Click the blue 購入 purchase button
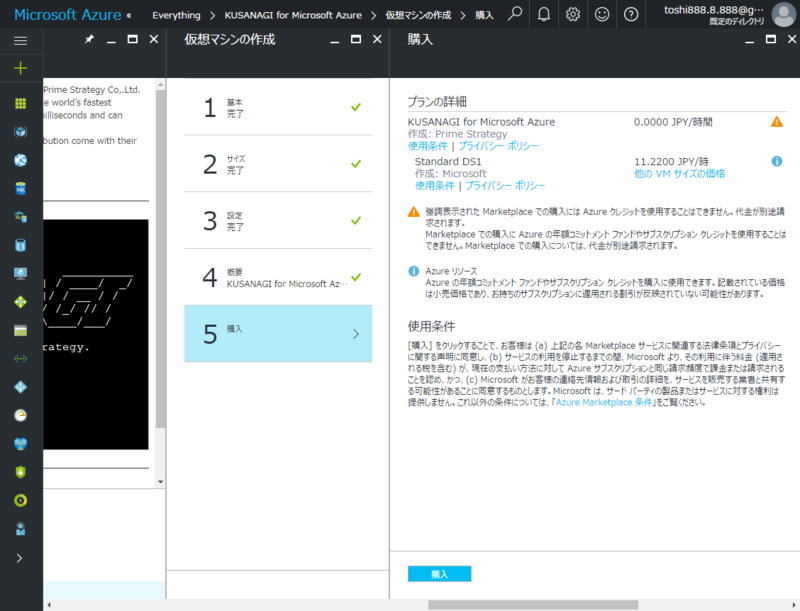Viewport: 800px width, 611px height. pyautogui.click(x=439, y=574)
